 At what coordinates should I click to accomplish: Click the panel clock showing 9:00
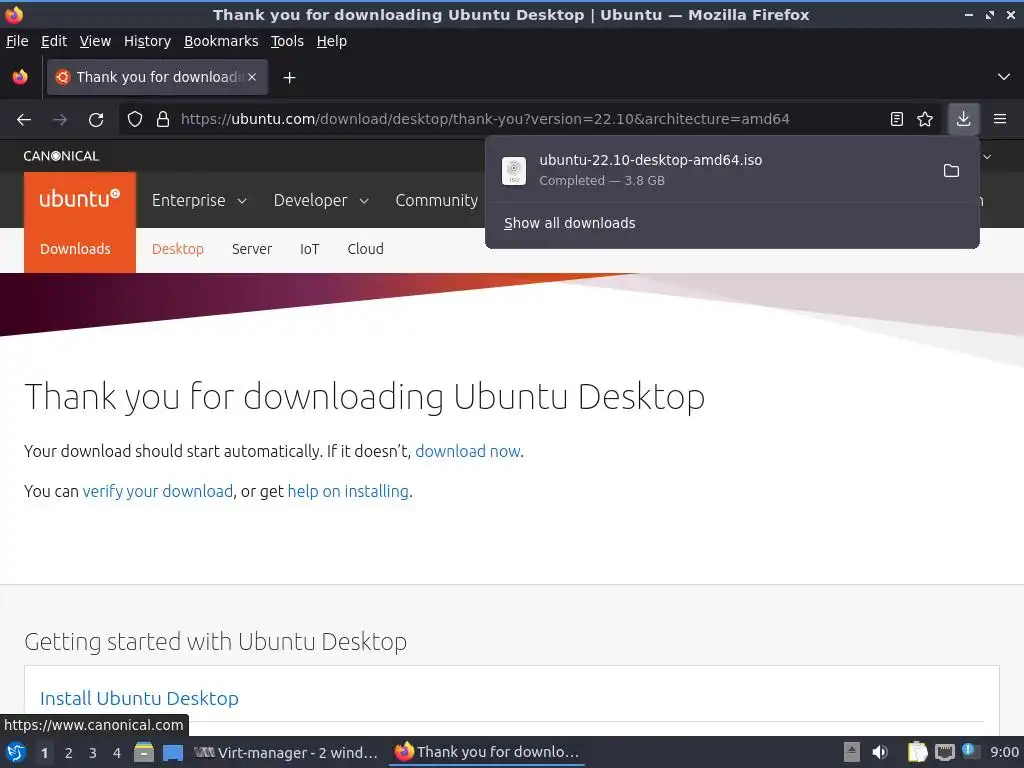(1004, 752)
